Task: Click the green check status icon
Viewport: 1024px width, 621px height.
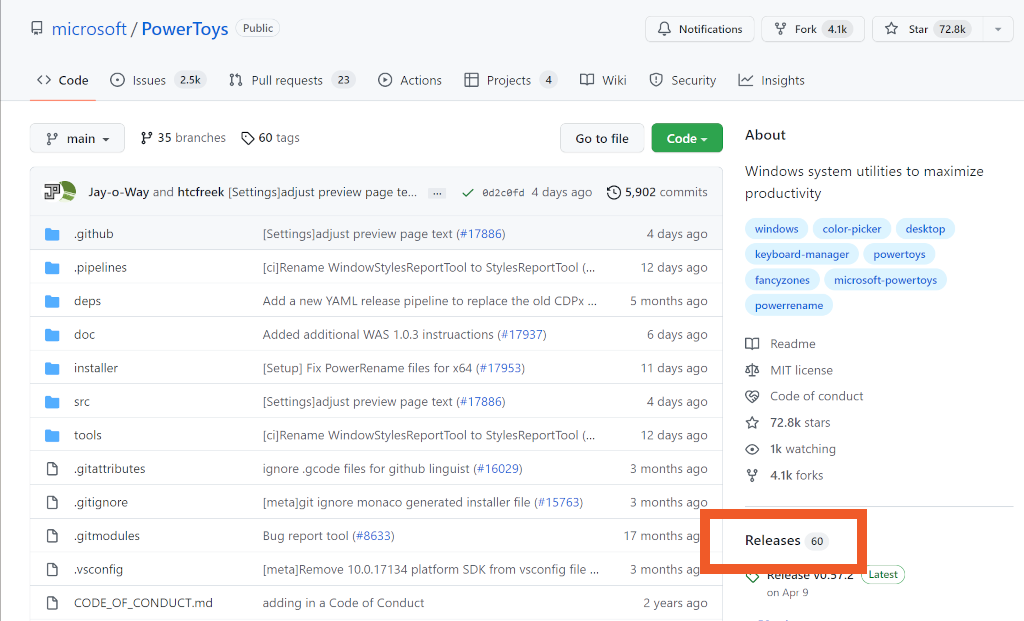Action: click(x=466, y=193)
